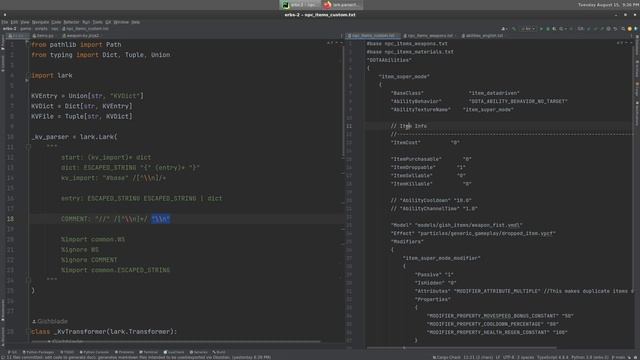Collapse the _KvTransformer class fold marker
Image resolution: width=640 pixels, height=360 pixels.
pos(27,332)
